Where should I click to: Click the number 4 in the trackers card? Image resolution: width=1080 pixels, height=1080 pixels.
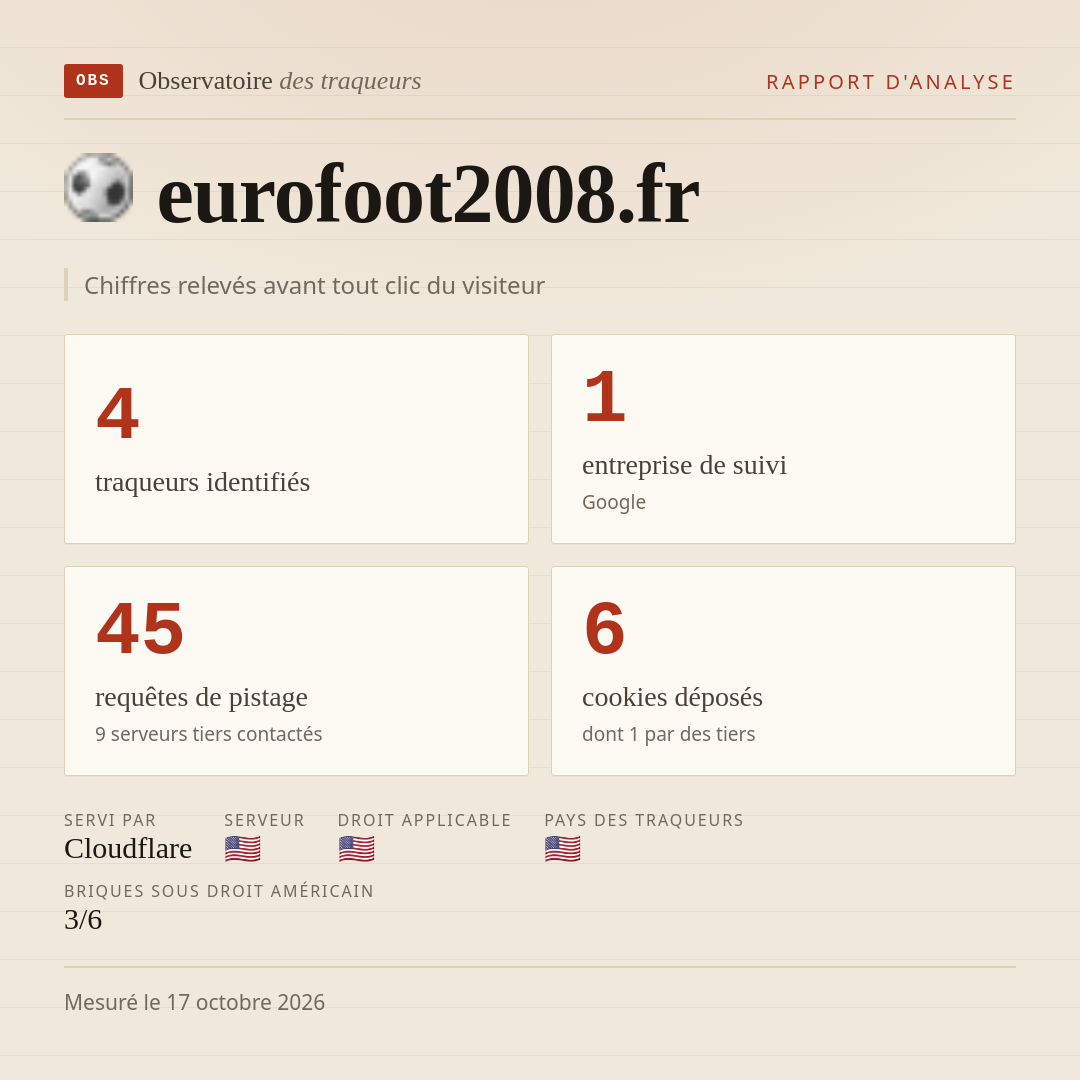point(118,413)
